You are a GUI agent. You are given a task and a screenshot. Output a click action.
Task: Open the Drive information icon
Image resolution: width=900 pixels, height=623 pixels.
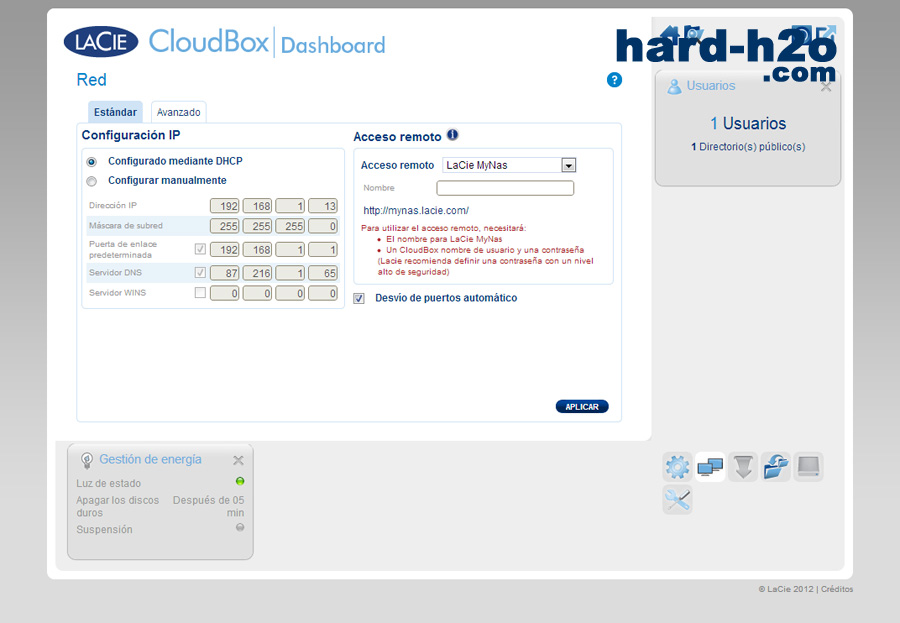808,467
